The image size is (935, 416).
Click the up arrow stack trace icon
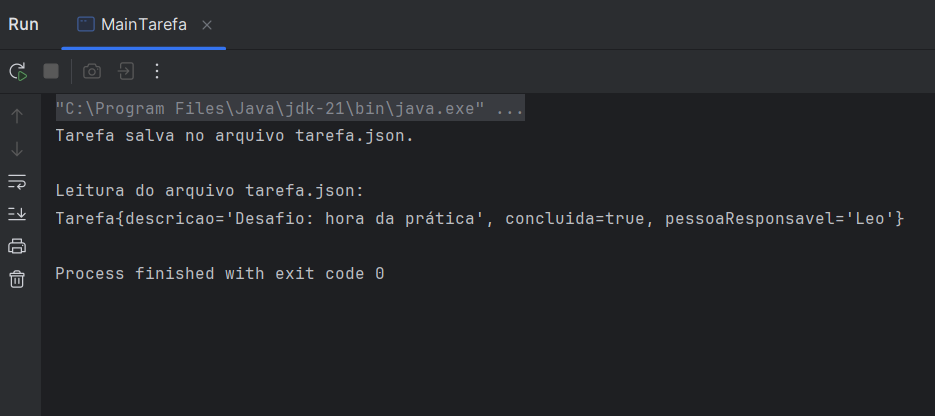pos(17,116)
